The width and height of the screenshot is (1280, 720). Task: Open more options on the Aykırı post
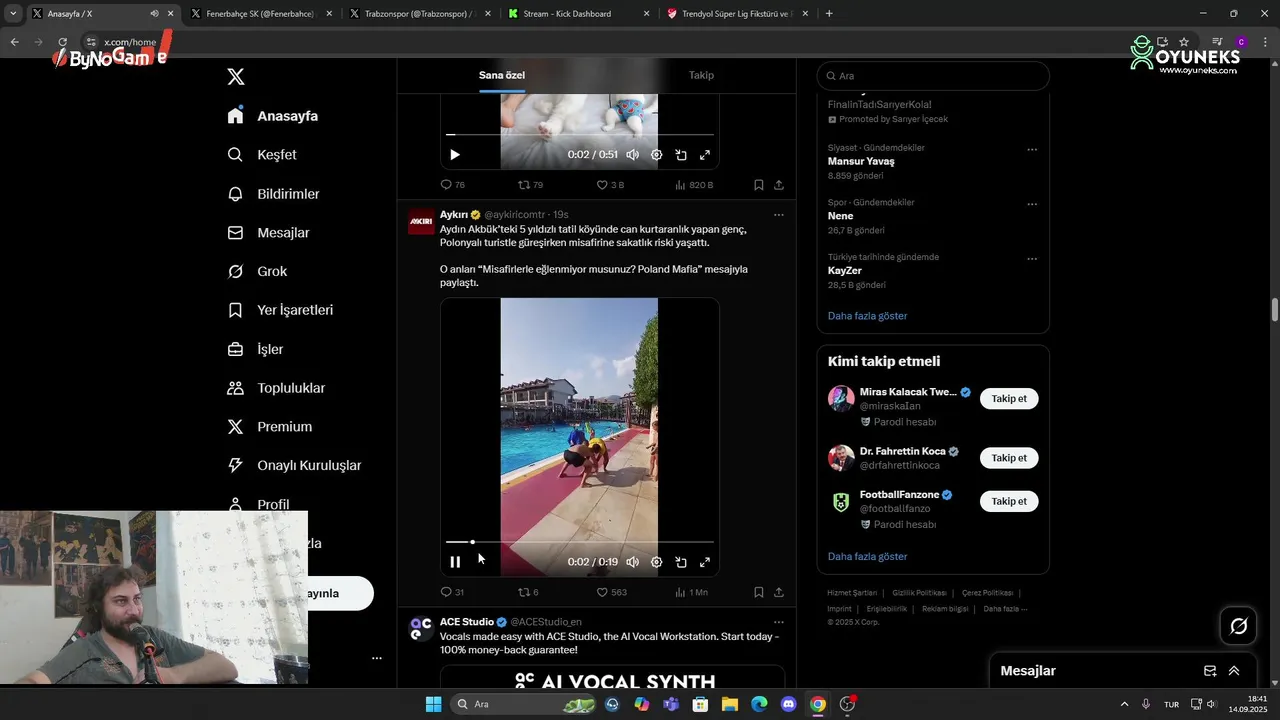[x=779, y=215]
